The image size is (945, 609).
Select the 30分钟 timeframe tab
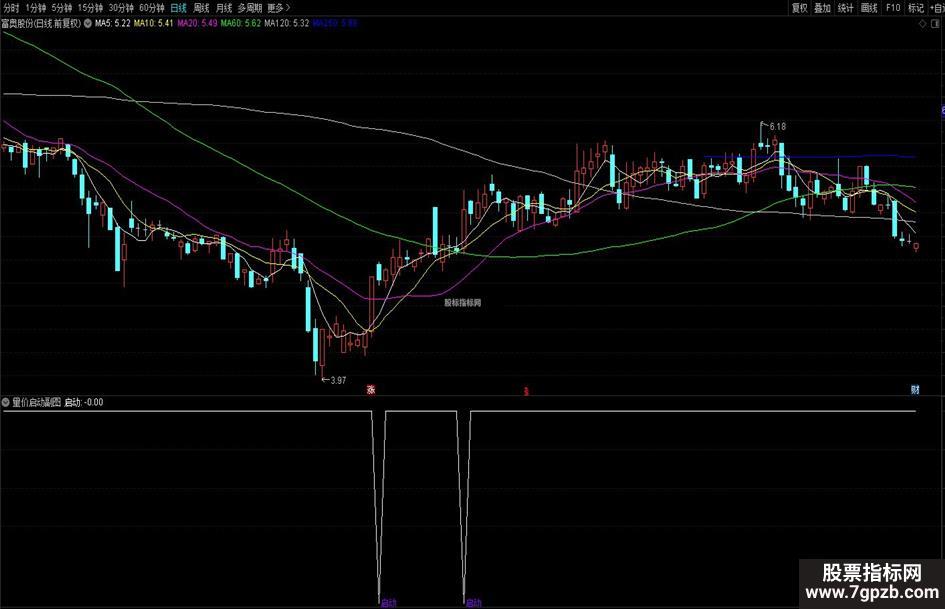[121, 8]
